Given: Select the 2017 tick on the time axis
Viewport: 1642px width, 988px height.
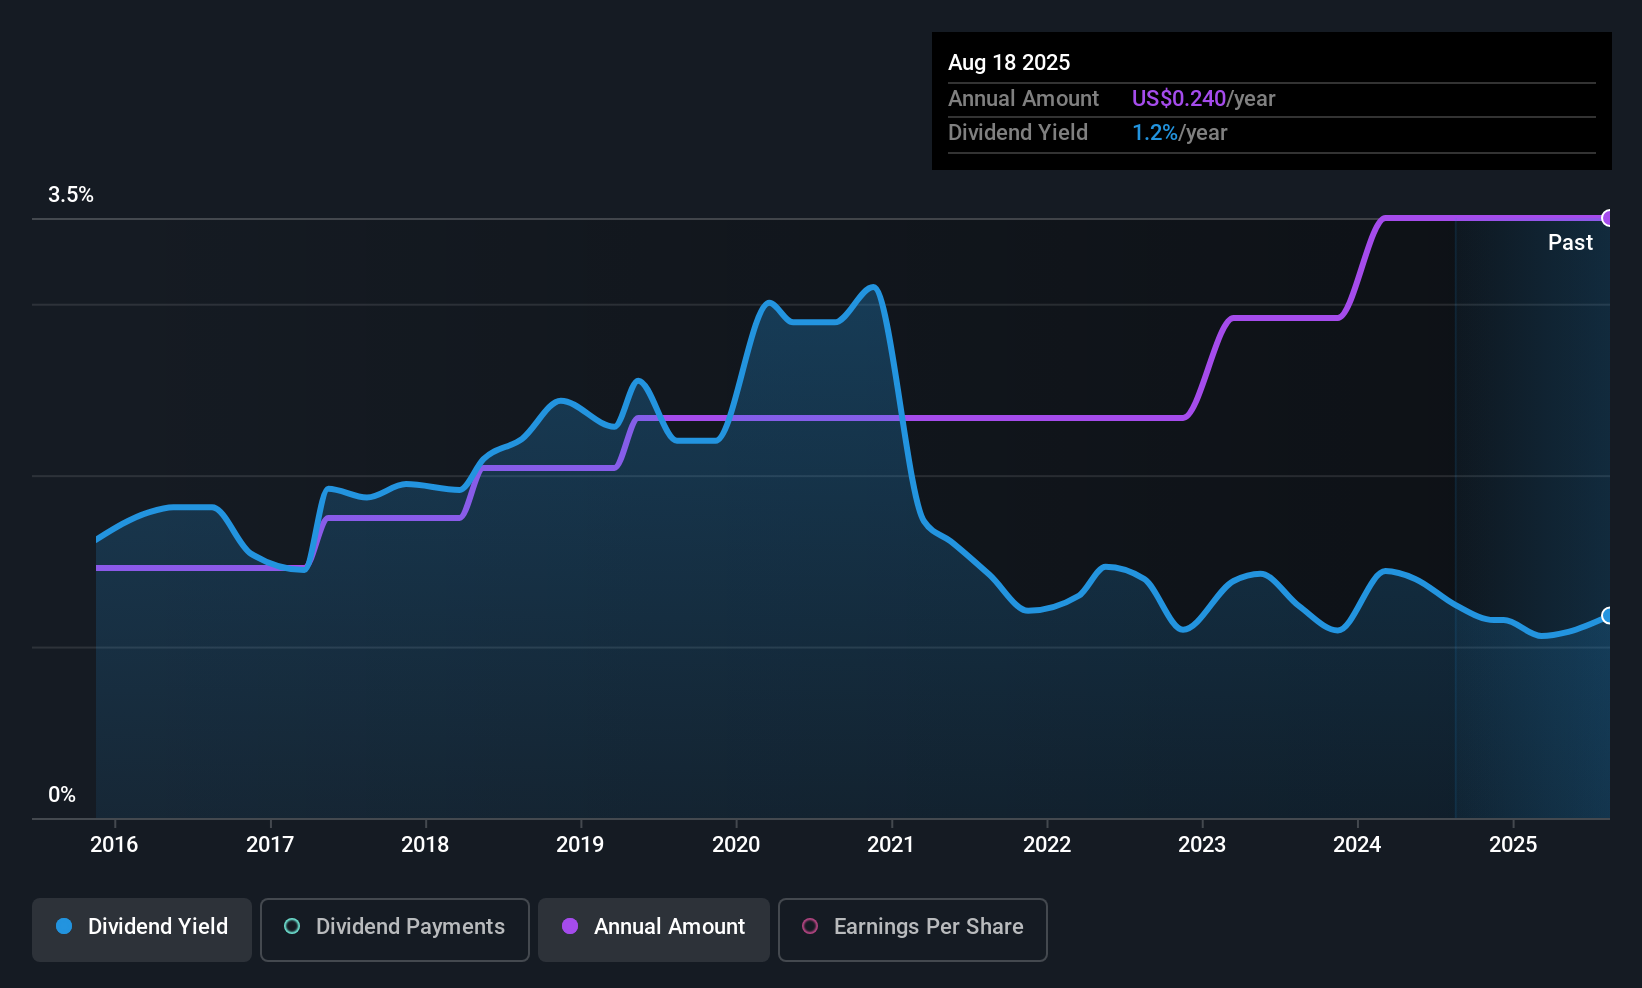Looking at the screenshot, I should [x=270, y=845].
